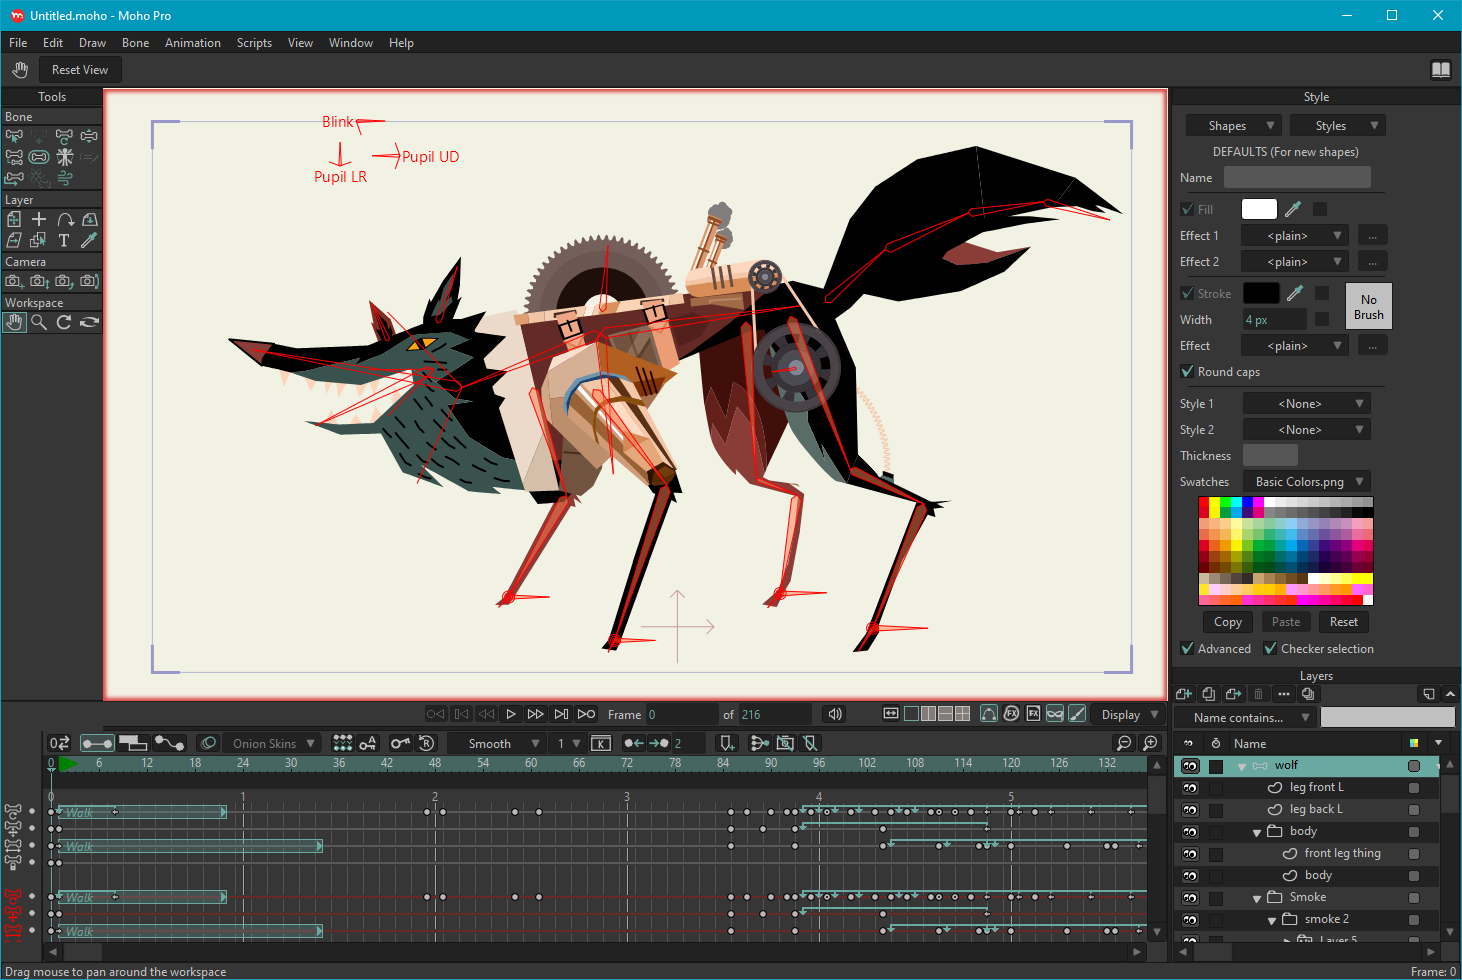Toggle the Stroke checkbox
Screen dimensions: 1462x980
tap(1187, 293)
